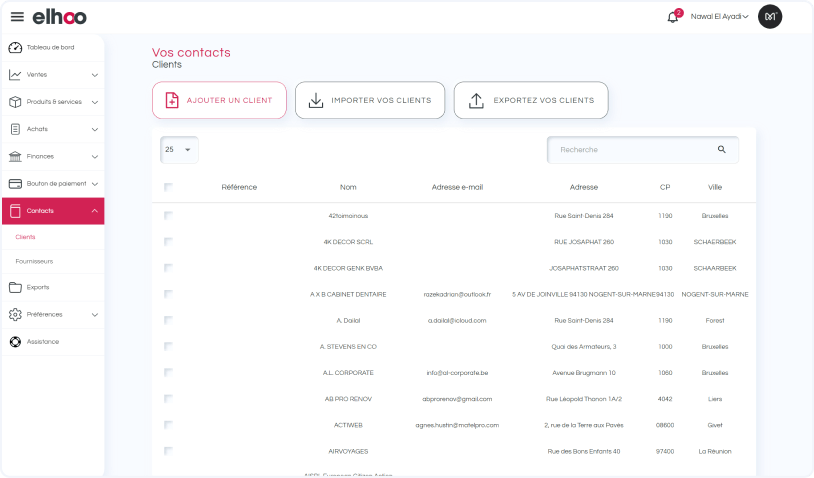
Task: Select Clients submenu item
Action: click(26, 237)
